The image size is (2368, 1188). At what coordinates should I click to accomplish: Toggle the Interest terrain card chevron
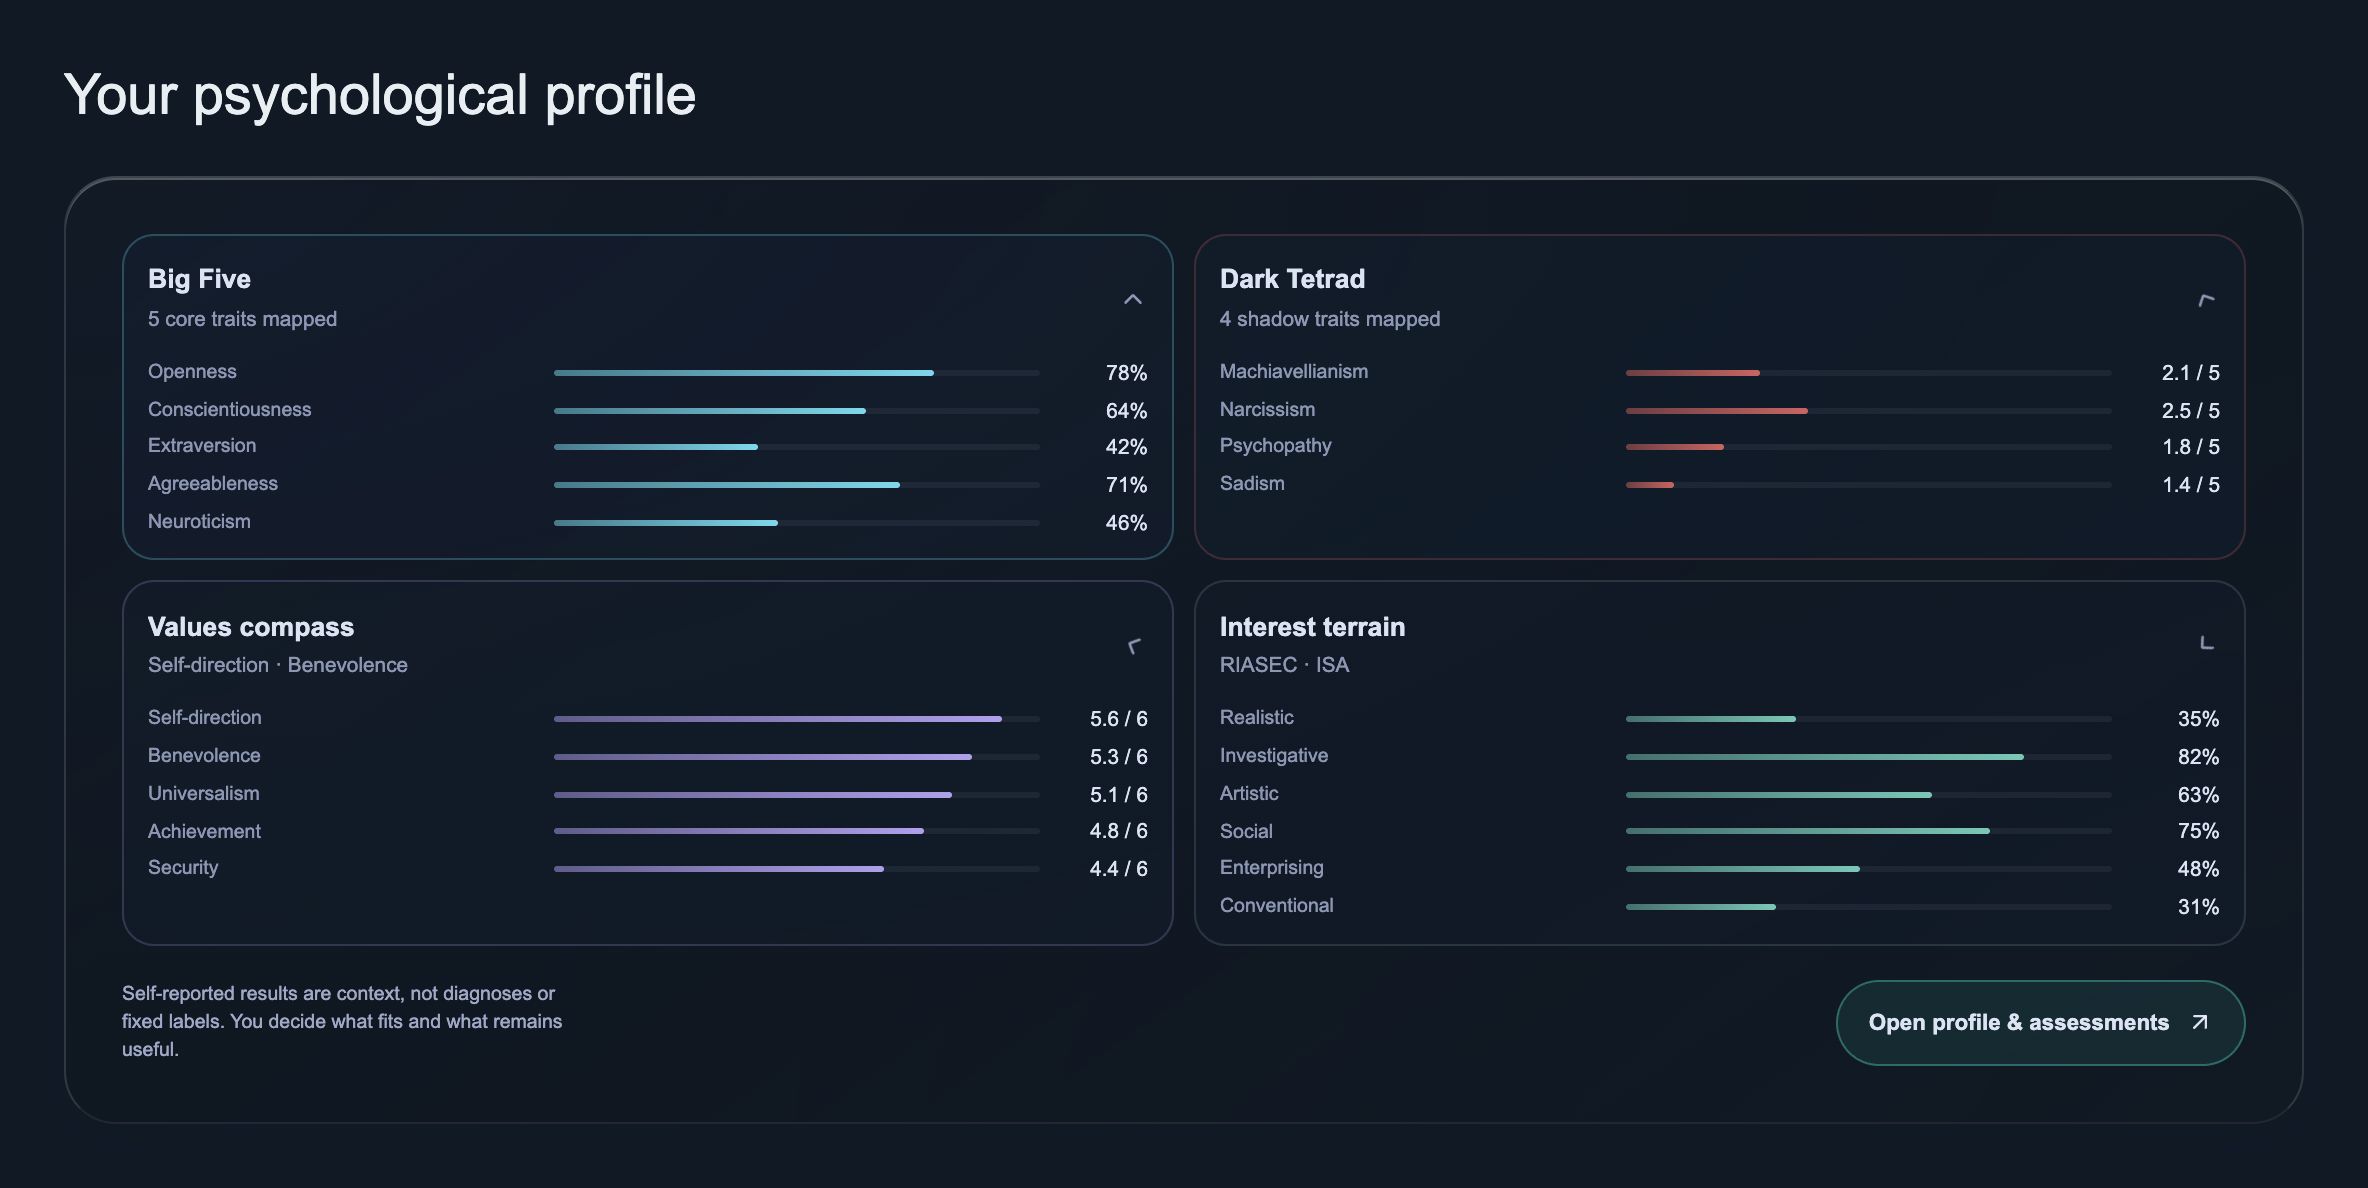[x=2206, y=643]
